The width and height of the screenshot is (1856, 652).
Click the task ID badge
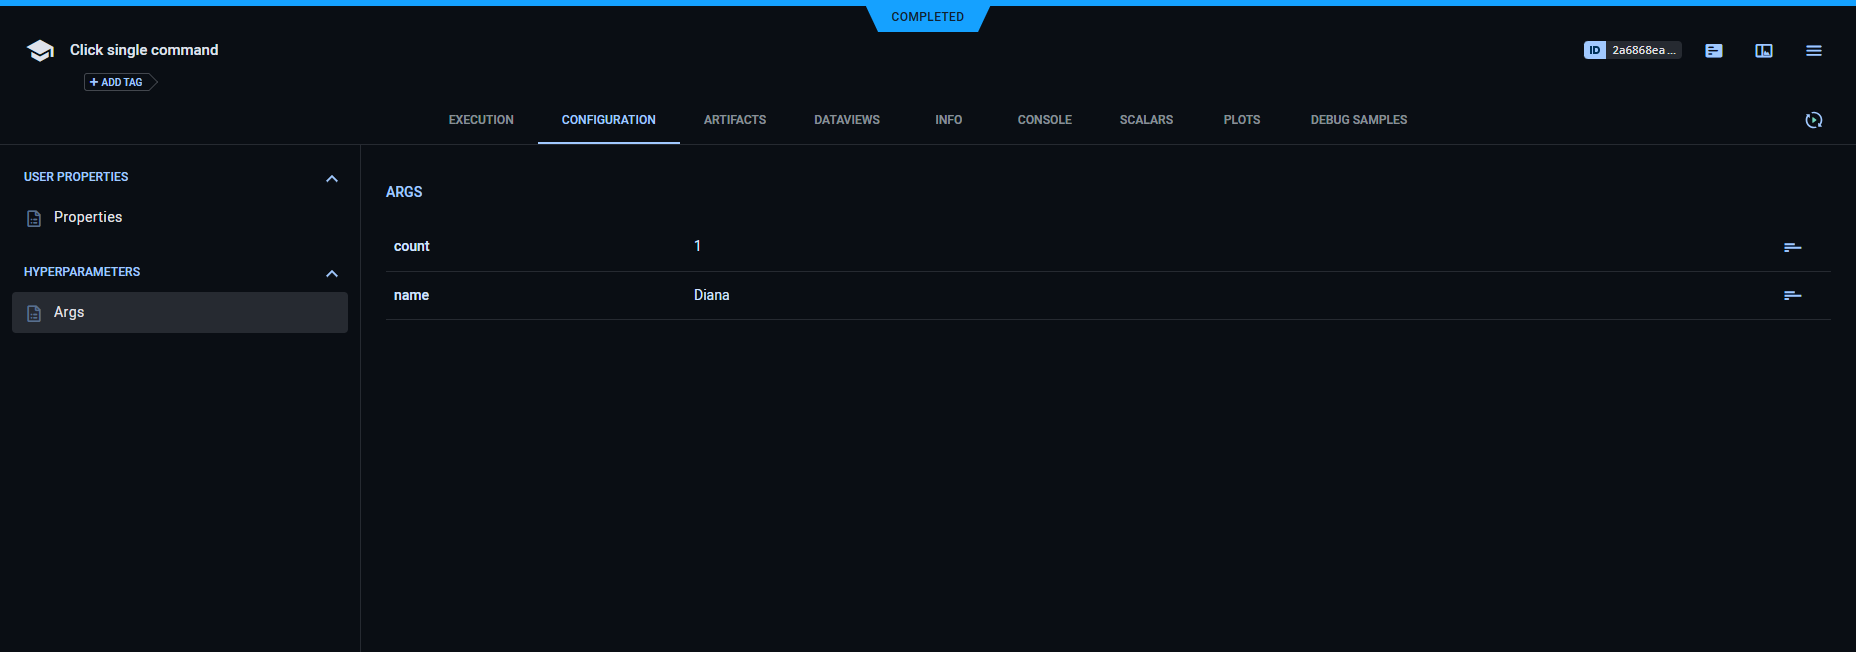(1631, 50)
